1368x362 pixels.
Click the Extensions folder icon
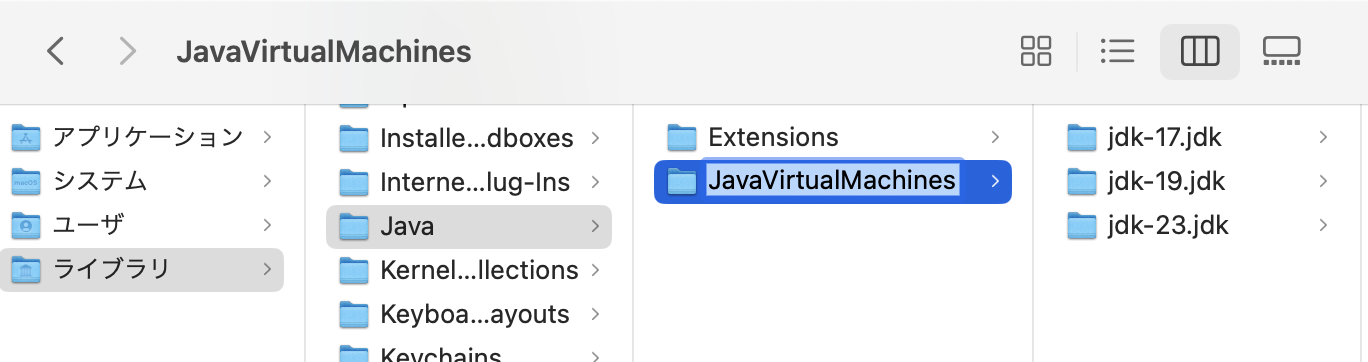click(682, 137)
